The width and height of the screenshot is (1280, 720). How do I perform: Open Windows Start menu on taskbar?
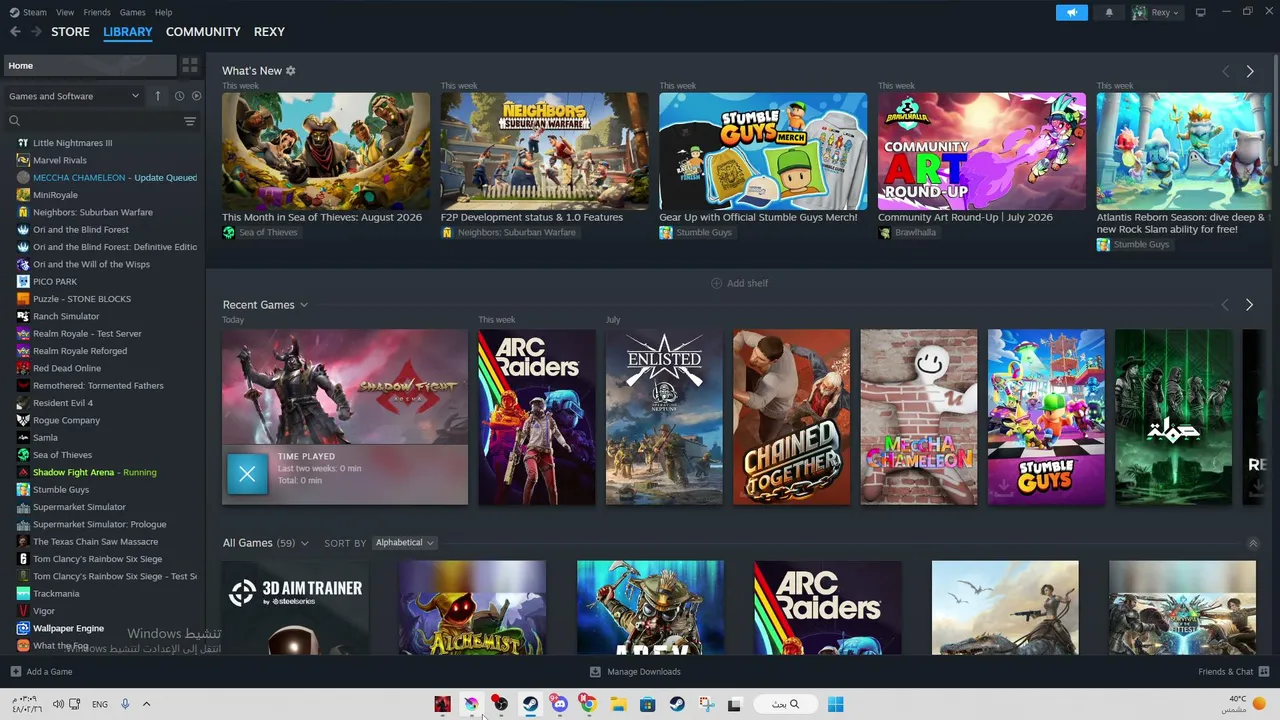point(836,704)
